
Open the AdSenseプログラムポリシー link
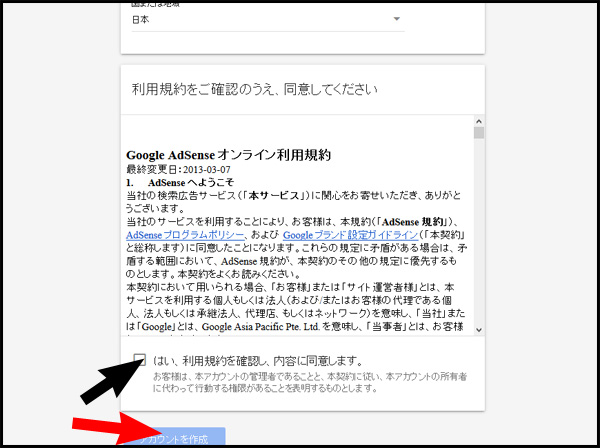coord(185,235)
